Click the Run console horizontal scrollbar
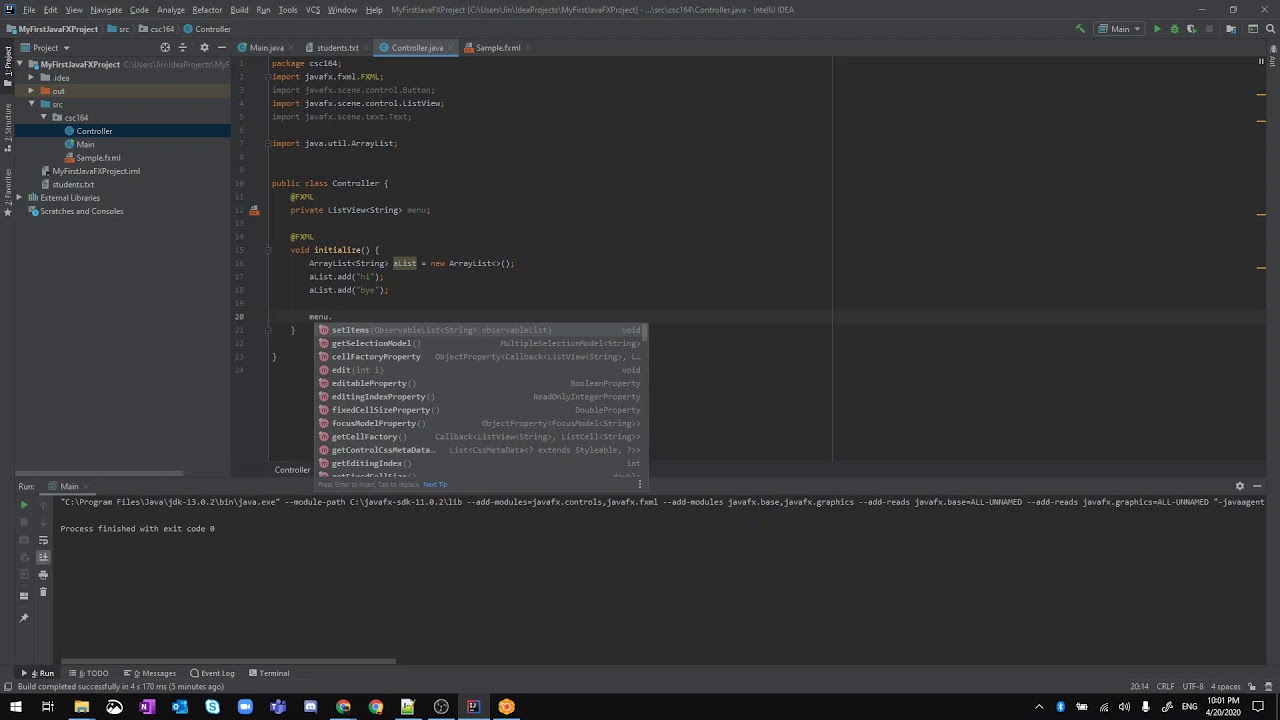 229,661
